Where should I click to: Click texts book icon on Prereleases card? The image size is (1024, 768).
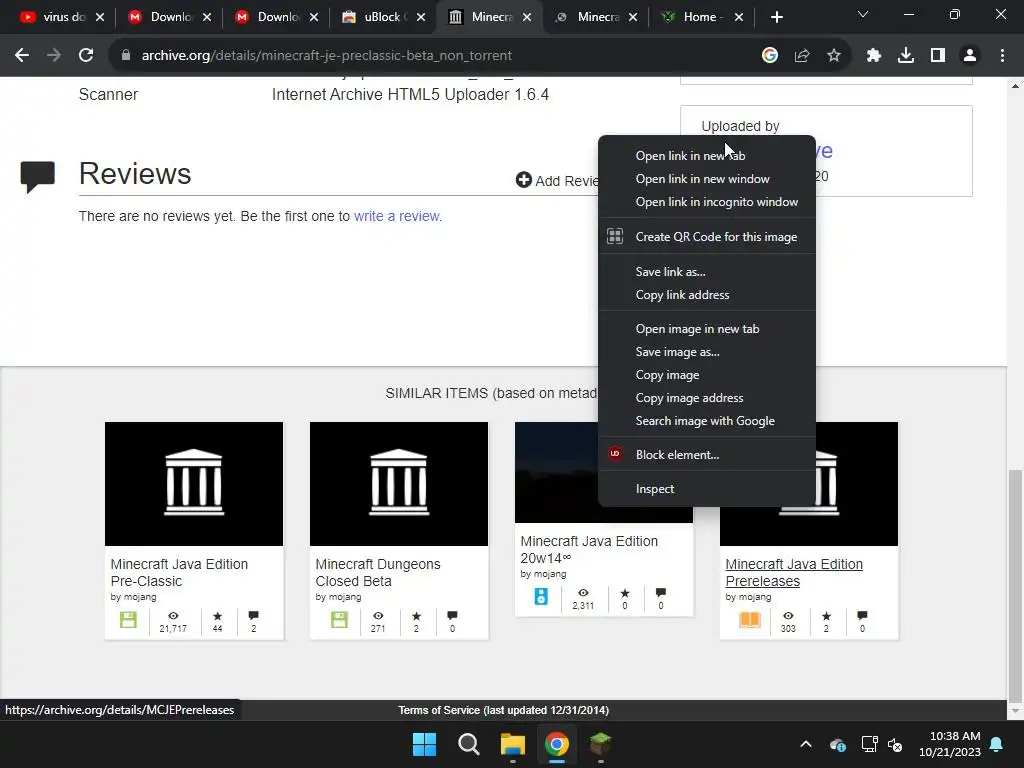(x=750, y=620)
